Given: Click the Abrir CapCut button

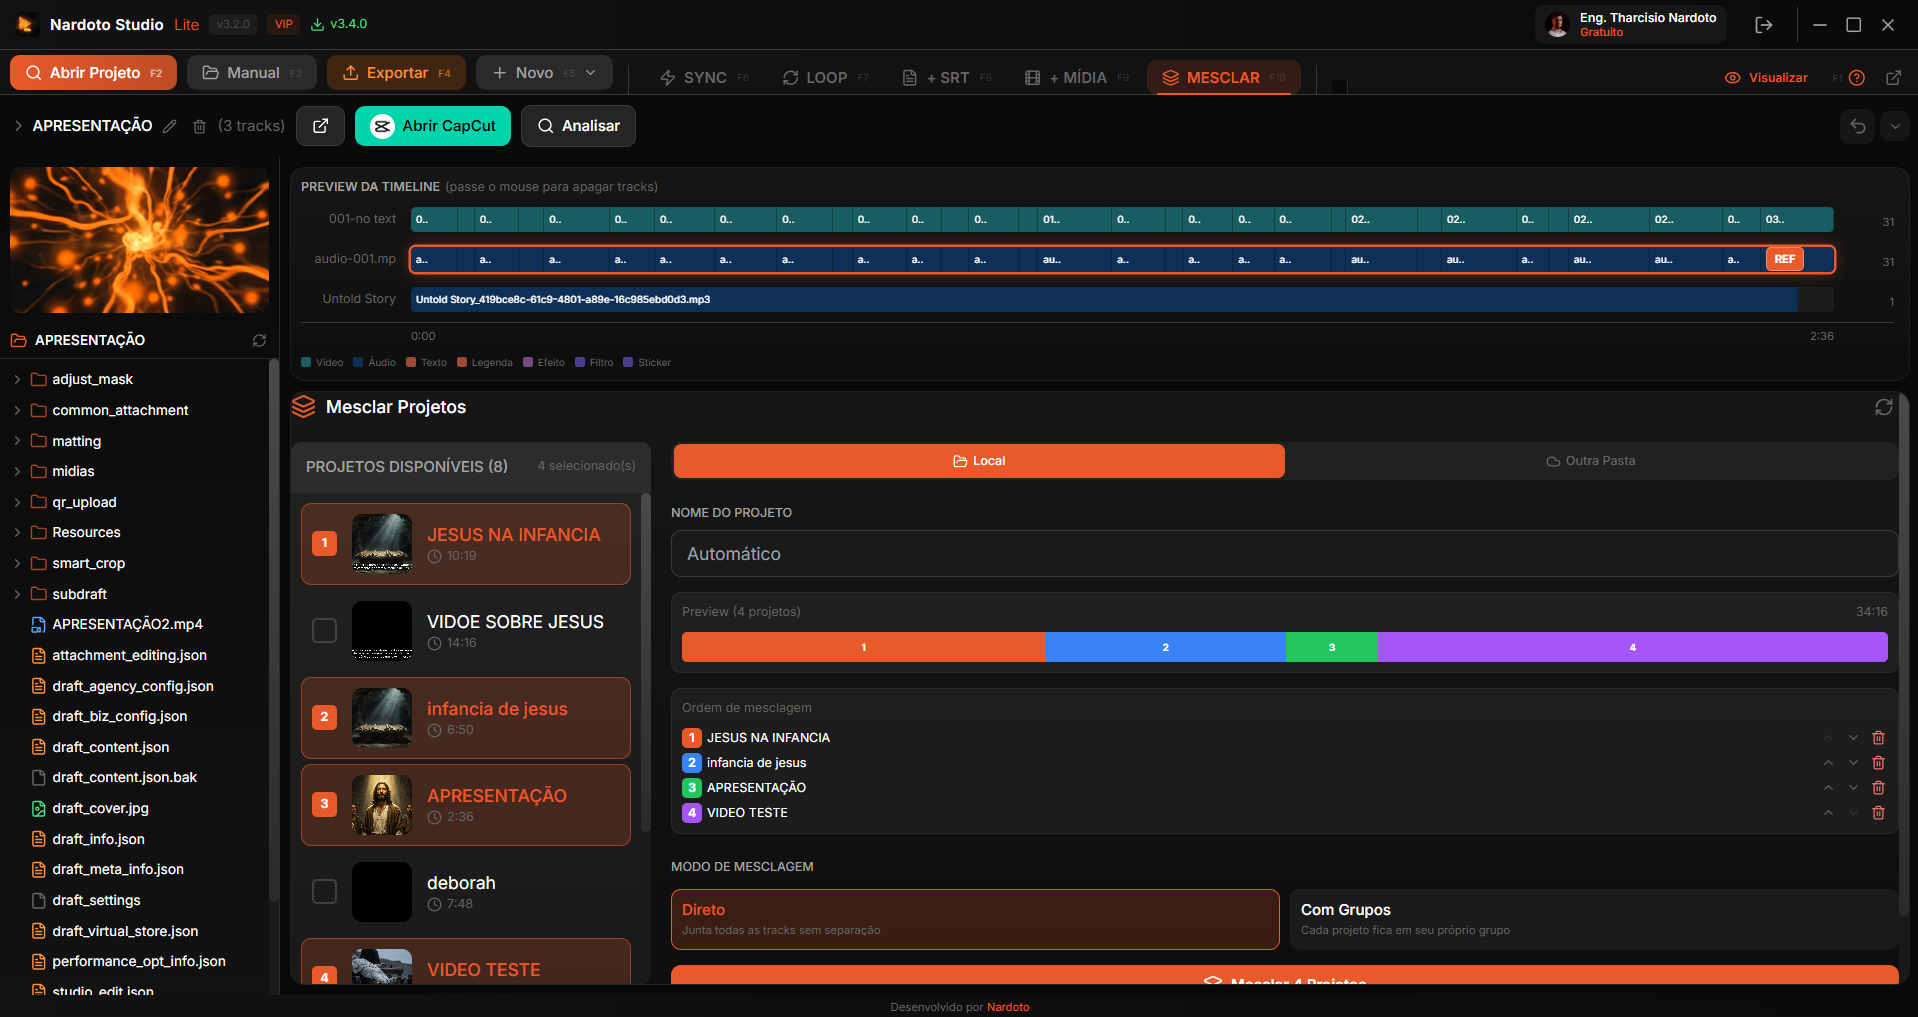Looking at the screenshot, I should point(433,126).
